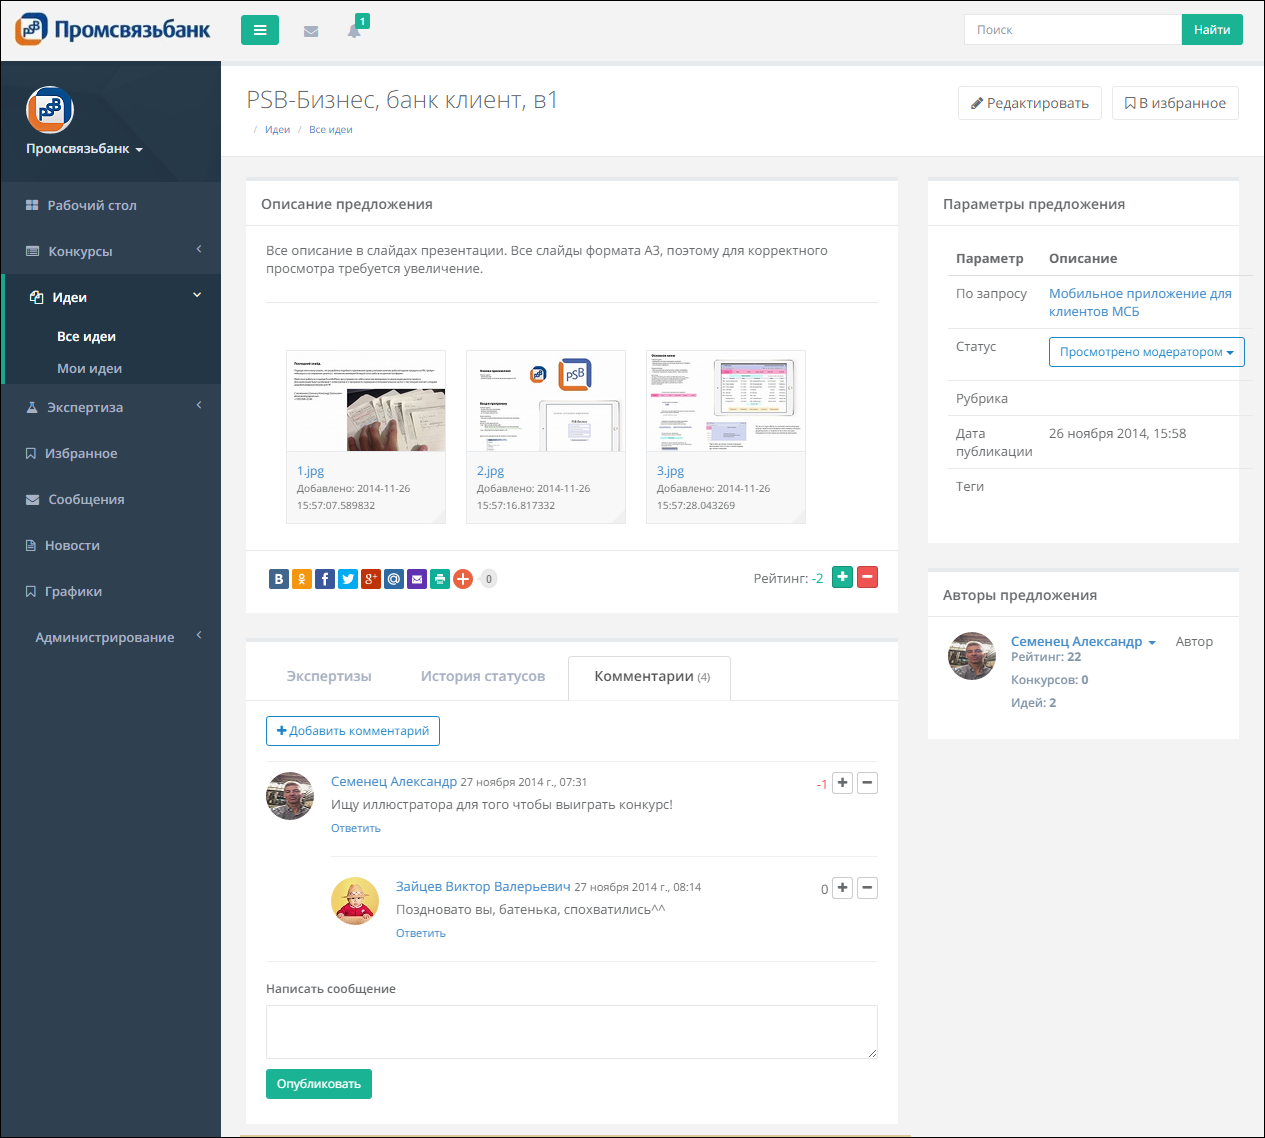Share via Odnoklassniki icon

[302, 579]
